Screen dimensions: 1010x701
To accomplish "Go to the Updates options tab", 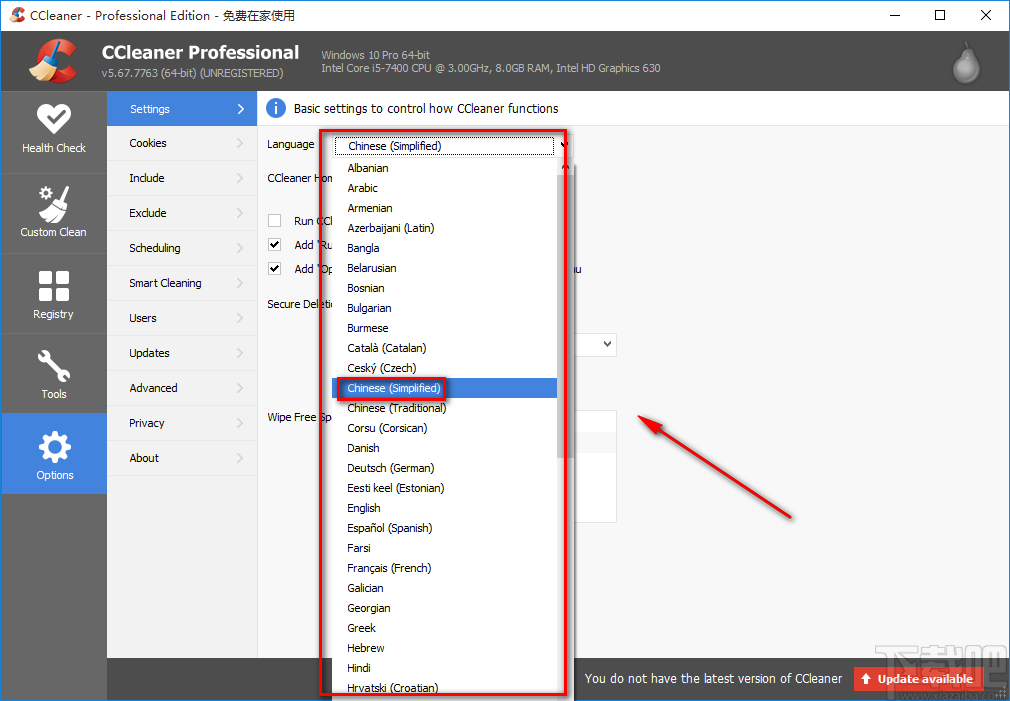I will coord(182,353).
